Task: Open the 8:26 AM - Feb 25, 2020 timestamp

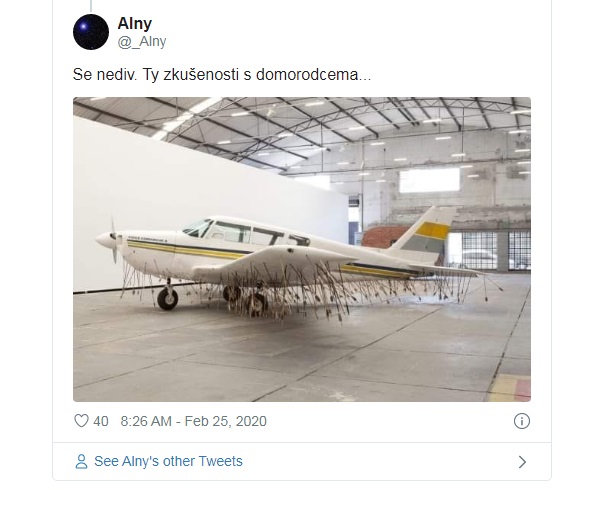Action: pos(193,421)
